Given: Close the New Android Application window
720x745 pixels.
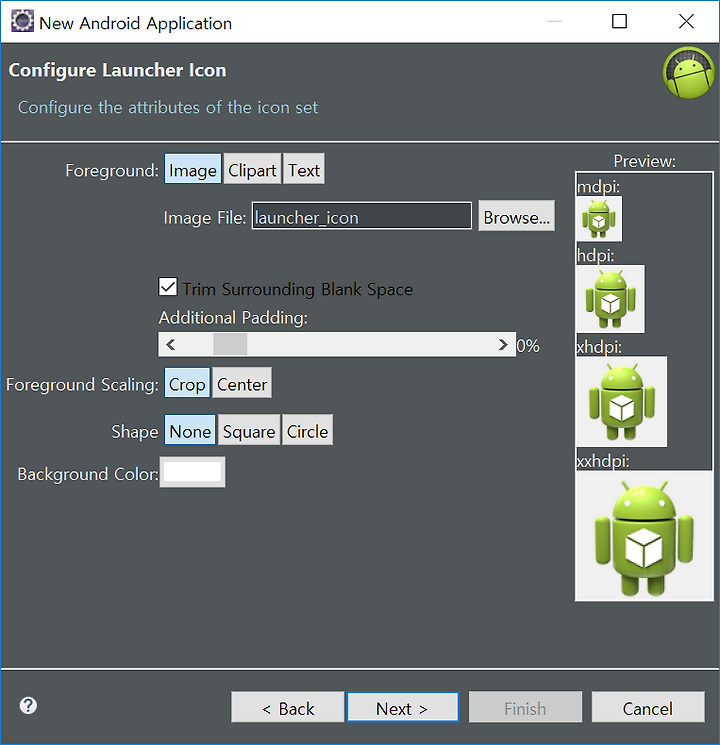Looking at the screenshot, I should pos(686,21).
